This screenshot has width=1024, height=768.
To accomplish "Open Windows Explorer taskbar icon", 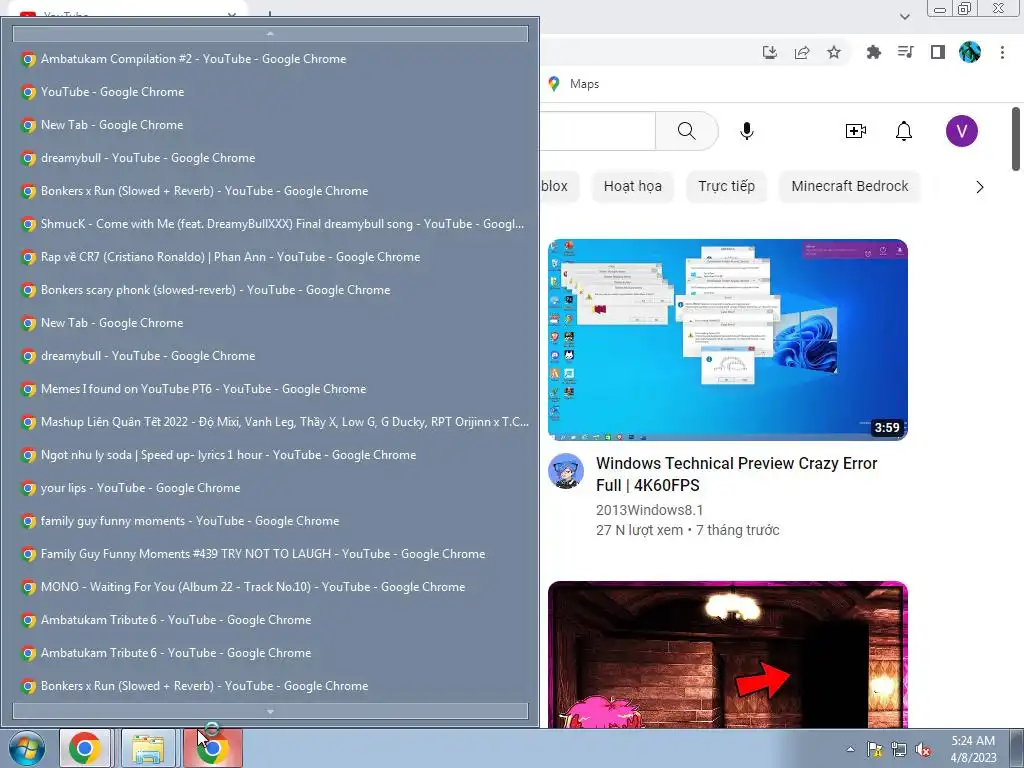I will click(148, 748).
